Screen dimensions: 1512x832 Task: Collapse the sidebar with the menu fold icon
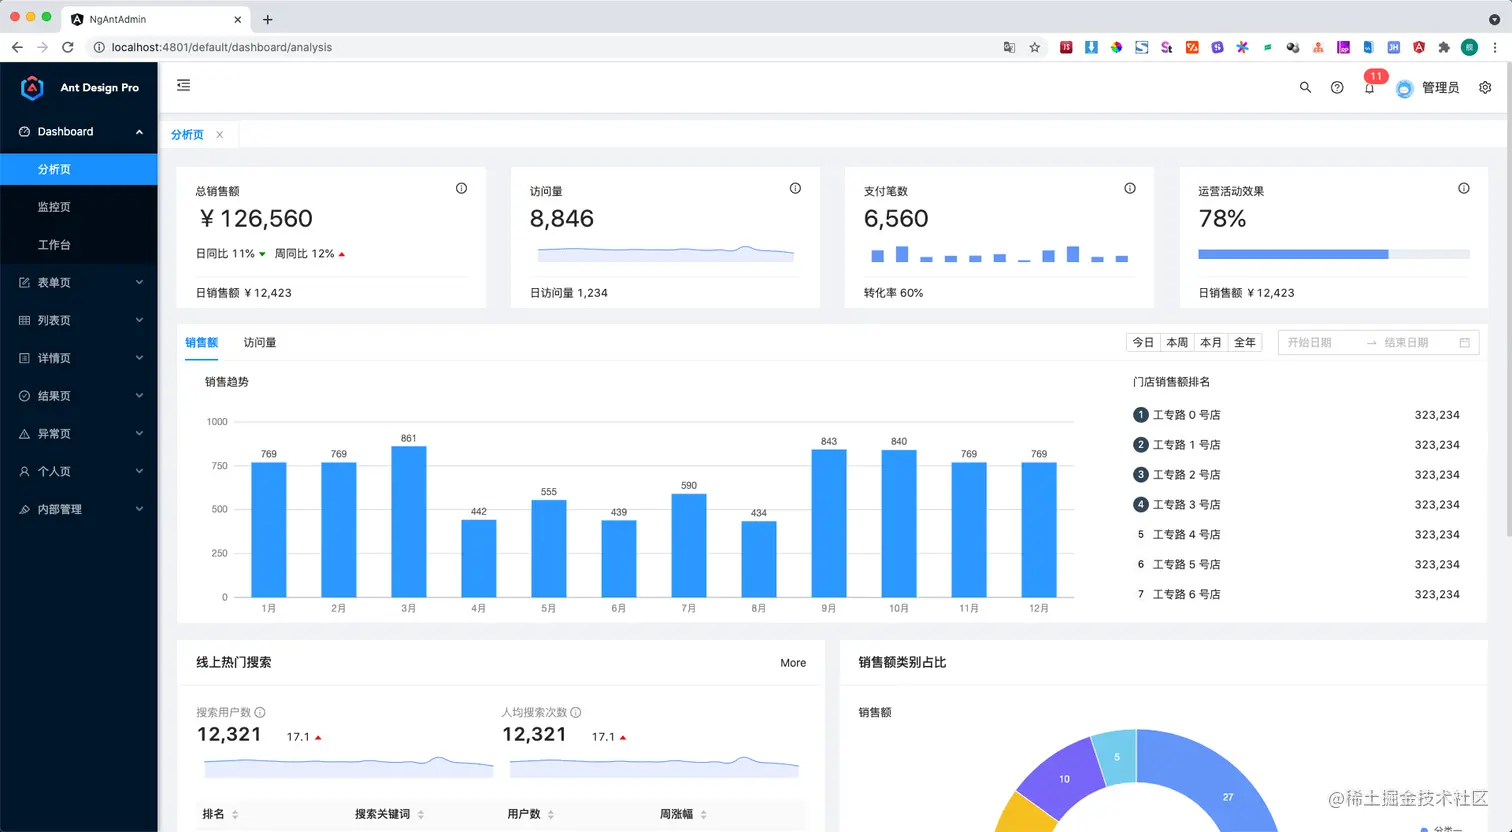183,86
